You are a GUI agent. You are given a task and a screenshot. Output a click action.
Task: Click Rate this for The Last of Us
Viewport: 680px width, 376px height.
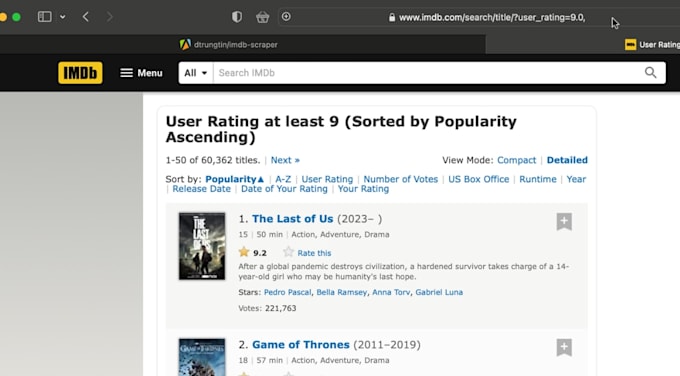[x=314, y=253]
